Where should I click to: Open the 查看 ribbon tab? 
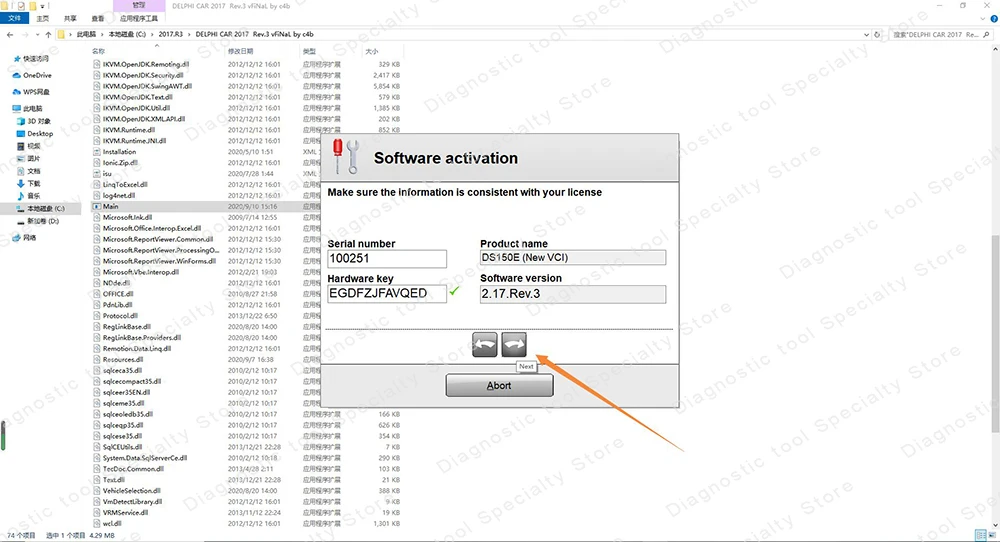click(98, 18)
